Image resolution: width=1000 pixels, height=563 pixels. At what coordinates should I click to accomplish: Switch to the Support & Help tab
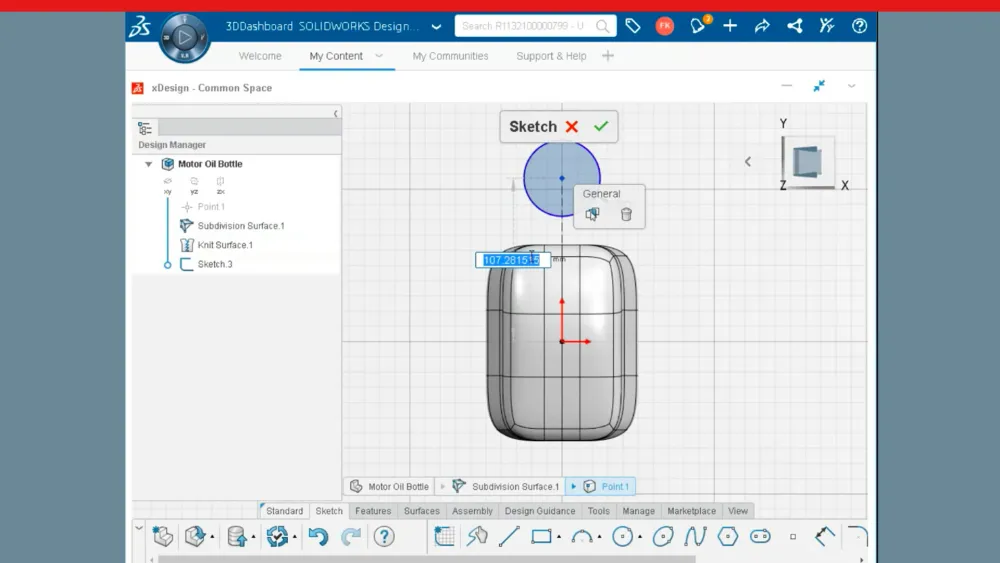551,56
